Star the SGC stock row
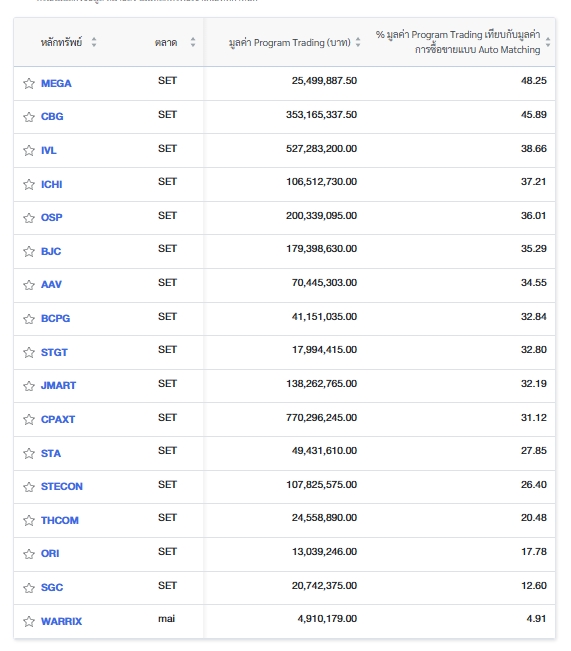The height and width of the screenshot is (651, 571). 29,588
